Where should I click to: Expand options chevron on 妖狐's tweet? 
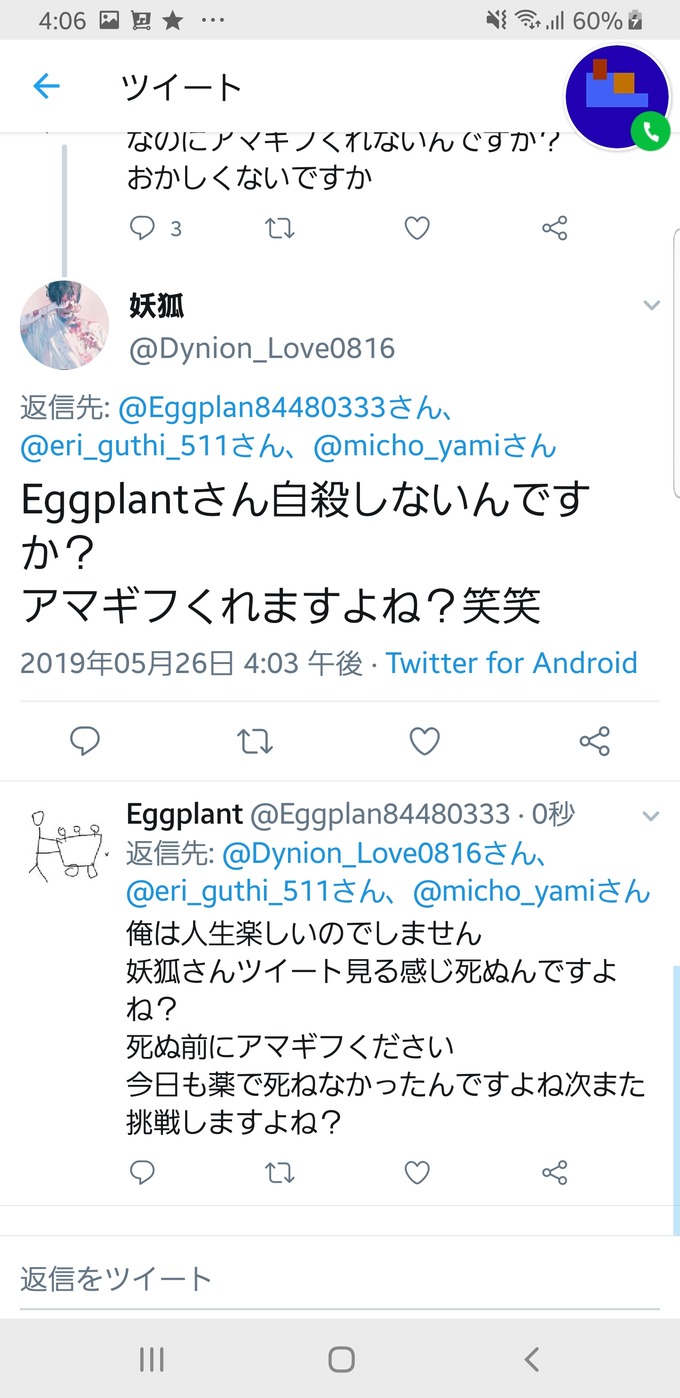(x=652, y=305)
